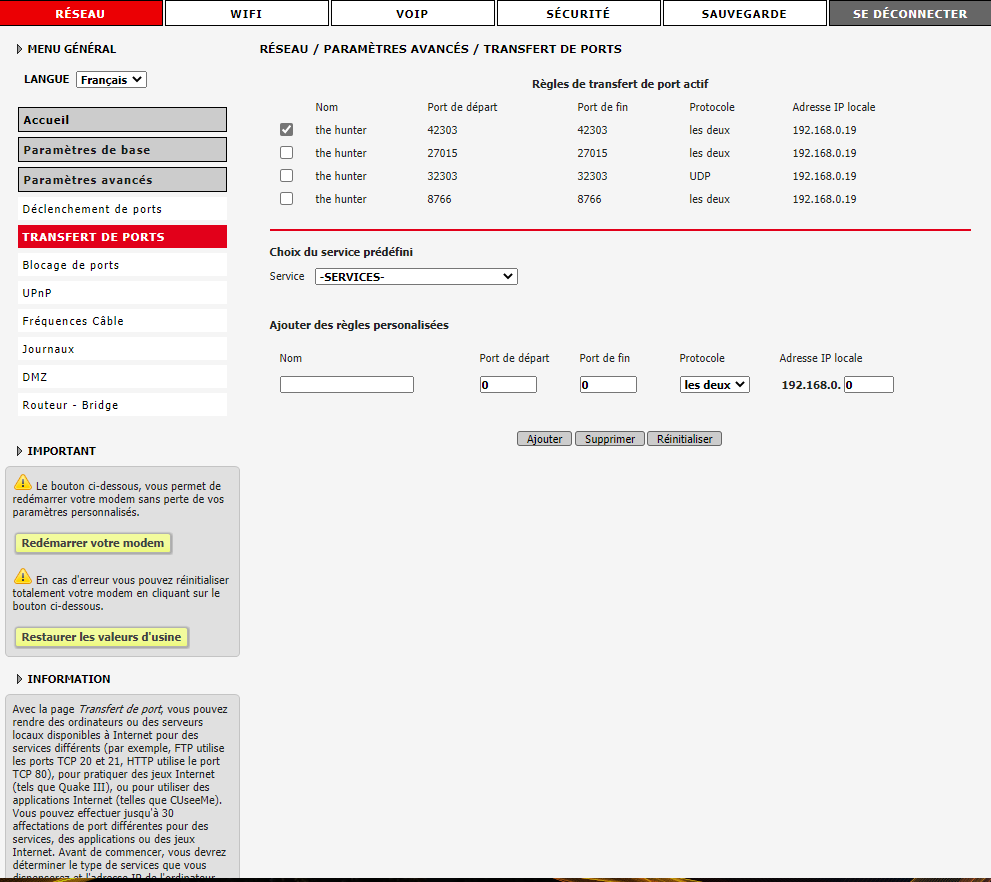Open the Protocole dropdown set to les deux

(714, 385)
